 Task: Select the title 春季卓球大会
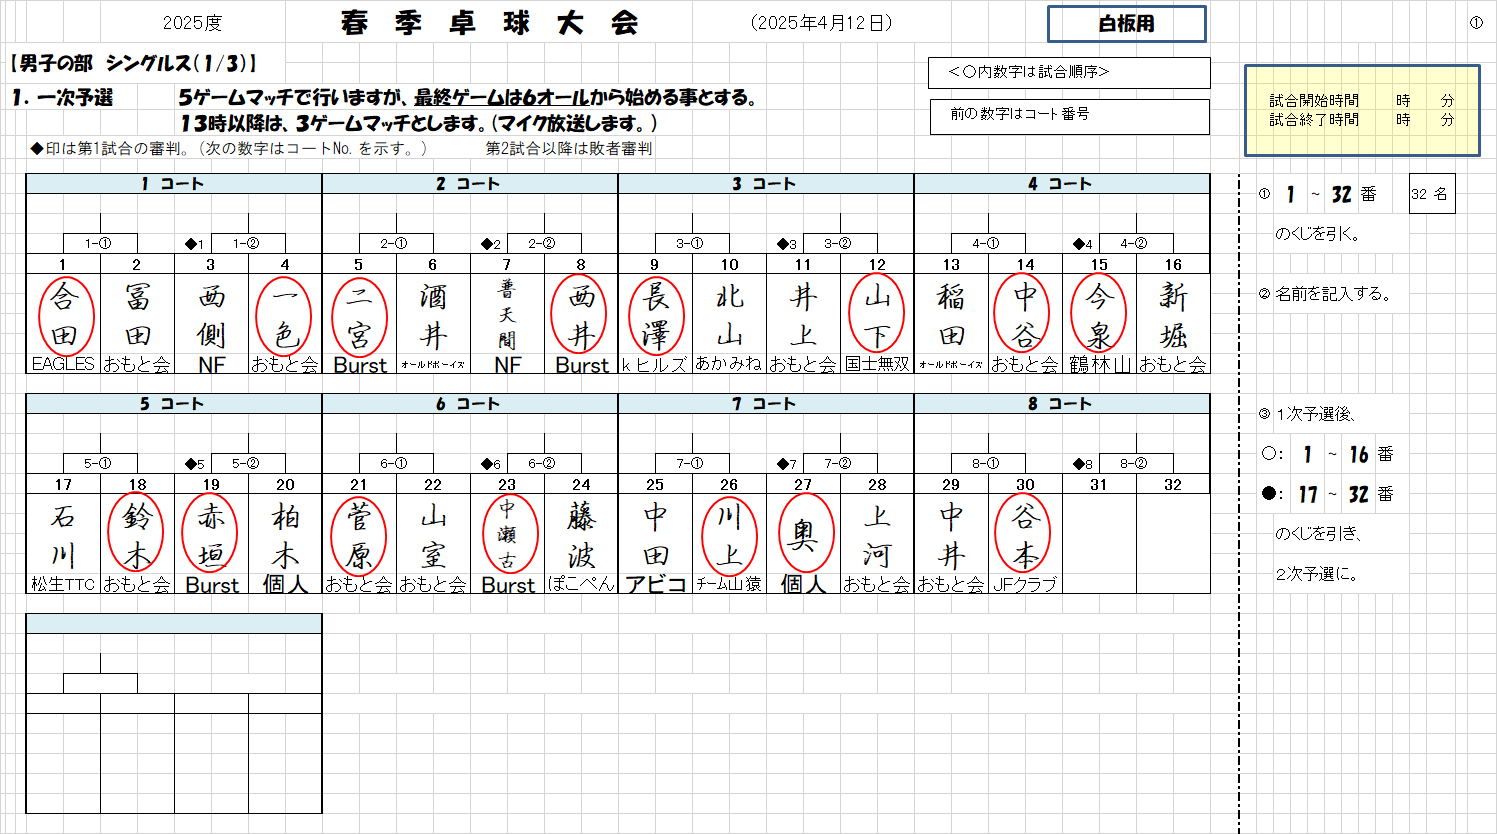click(489, 23)
